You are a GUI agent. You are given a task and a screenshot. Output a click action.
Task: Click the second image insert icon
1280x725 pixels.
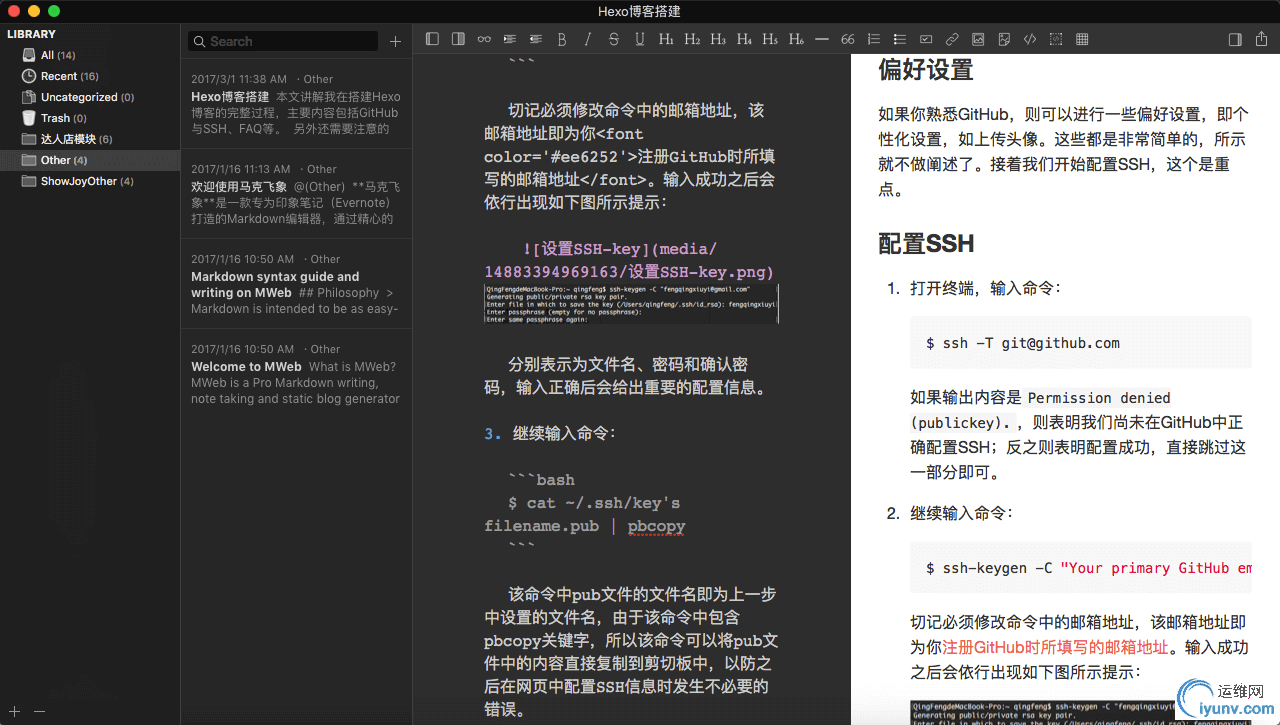[x=1004, y=39]
